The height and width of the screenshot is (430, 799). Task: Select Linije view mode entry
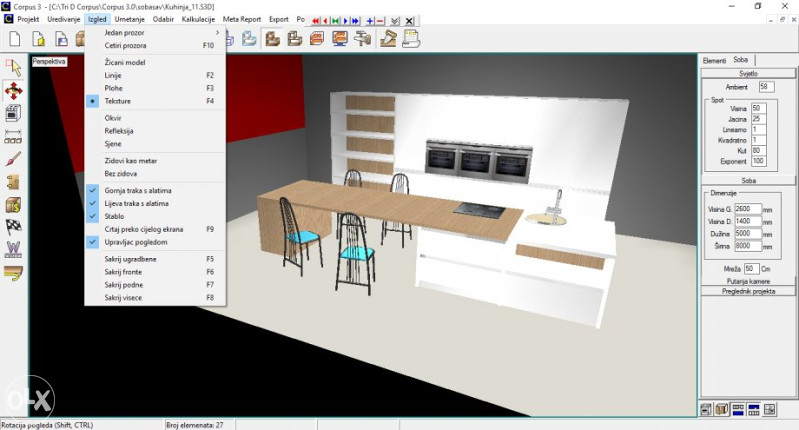(155, 75)
